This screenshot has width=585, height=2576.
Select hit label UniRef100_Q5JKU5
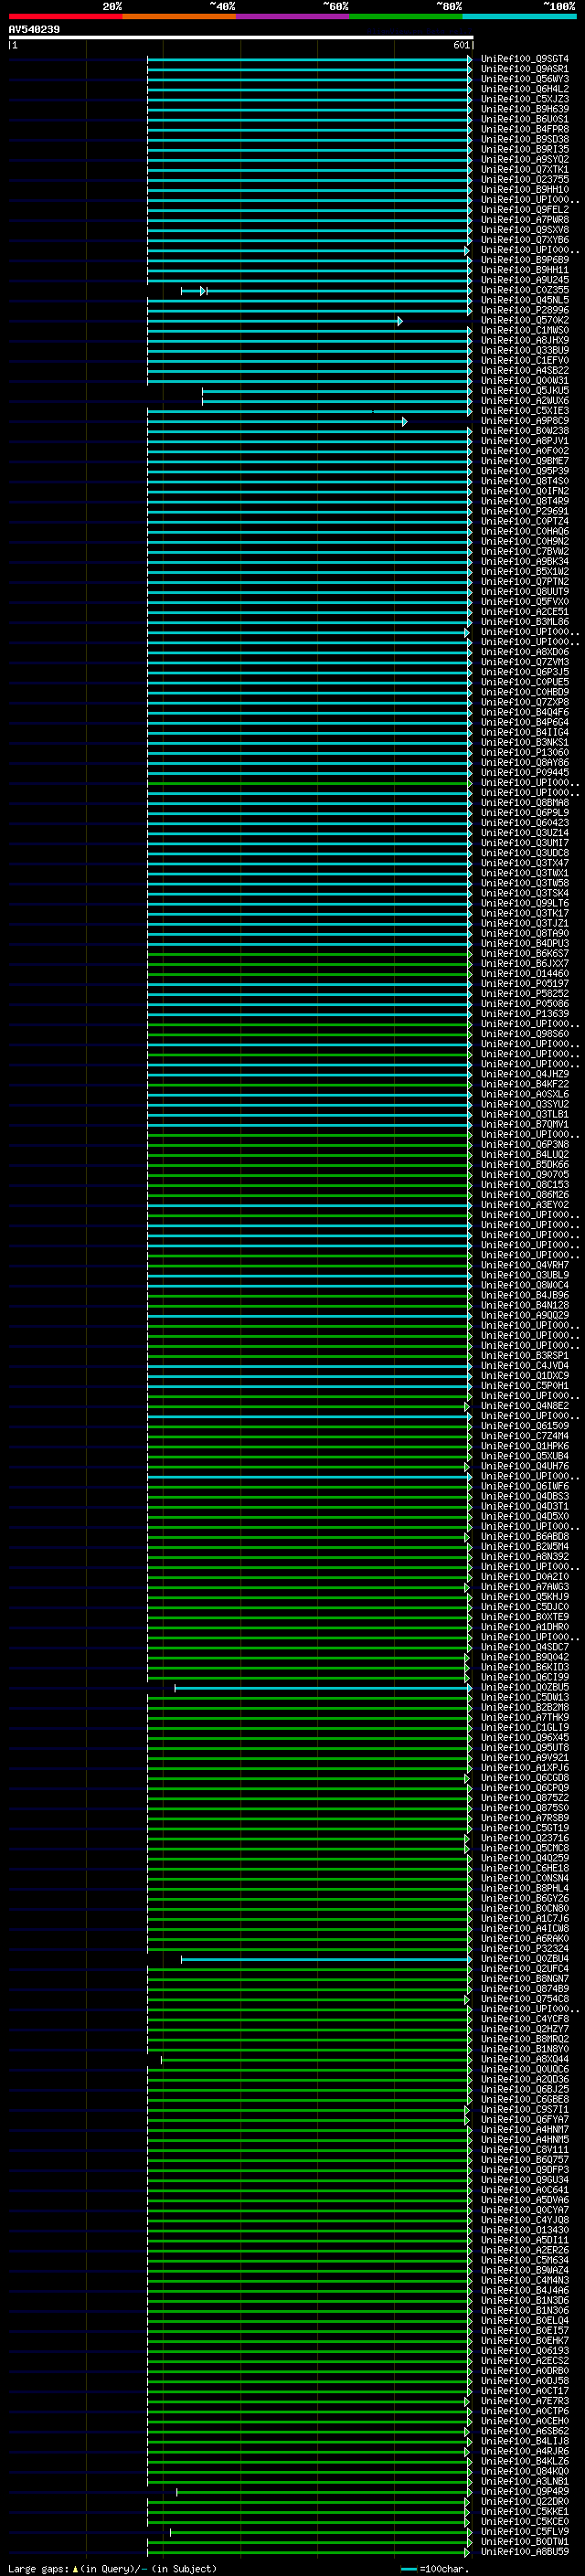coord(524,391)
